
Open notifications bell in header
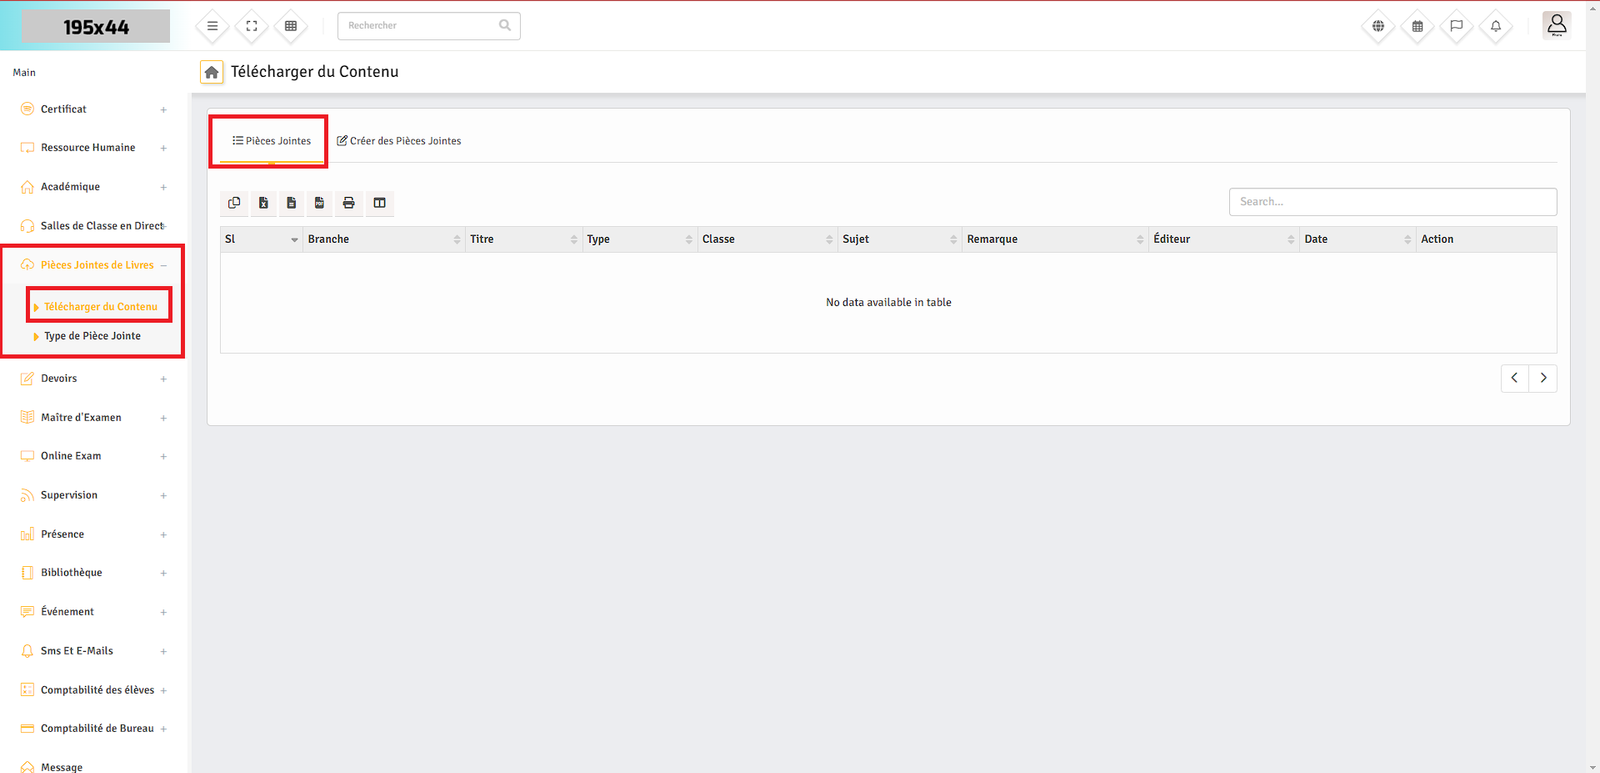[1495, 26]
